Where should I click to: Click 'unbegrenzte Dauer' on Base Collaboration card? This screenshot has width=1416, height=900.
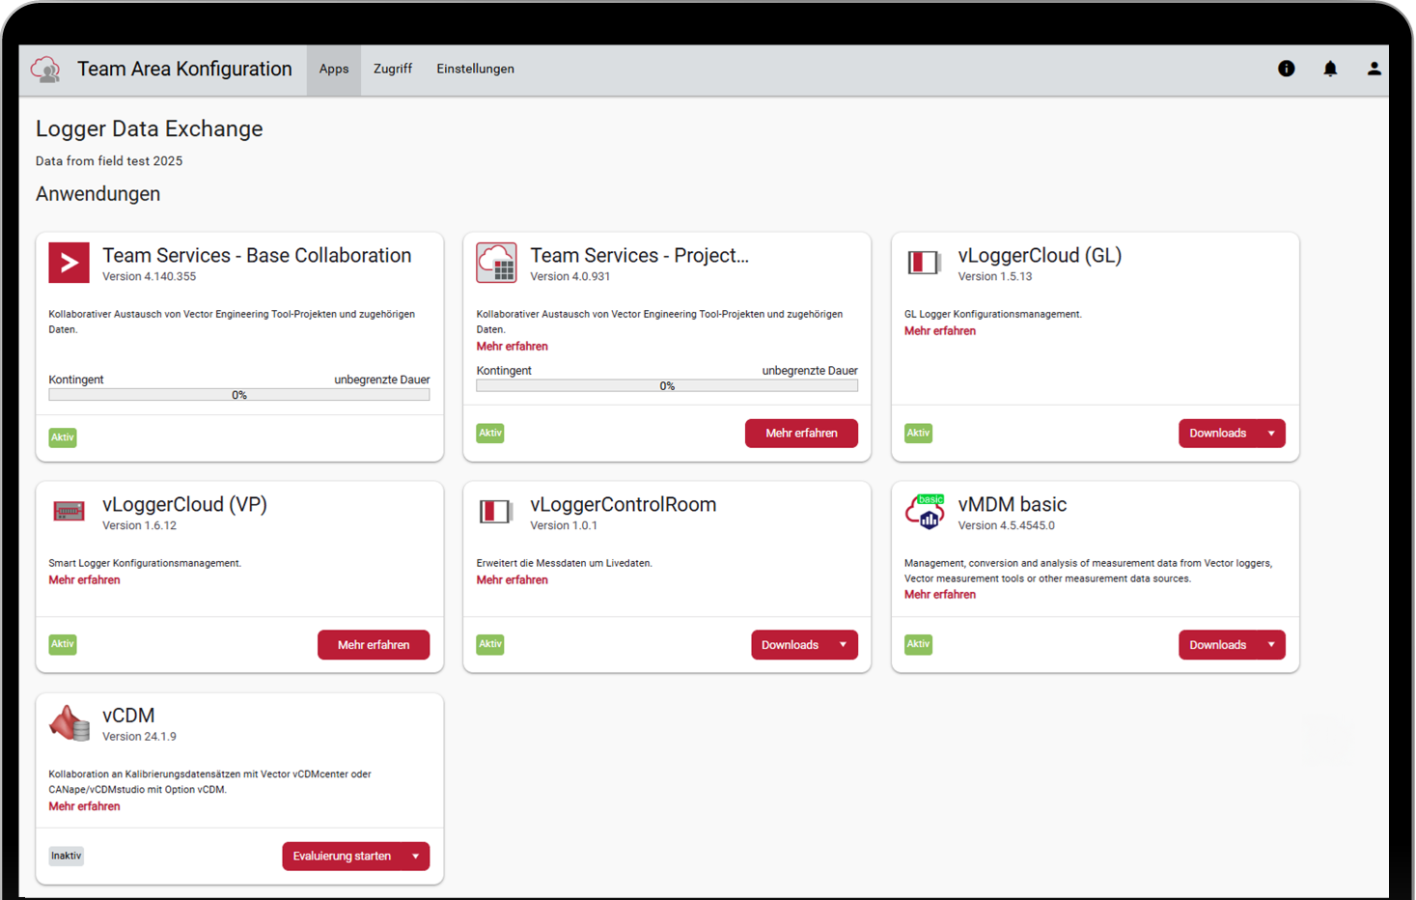click(x=382, y=380)
